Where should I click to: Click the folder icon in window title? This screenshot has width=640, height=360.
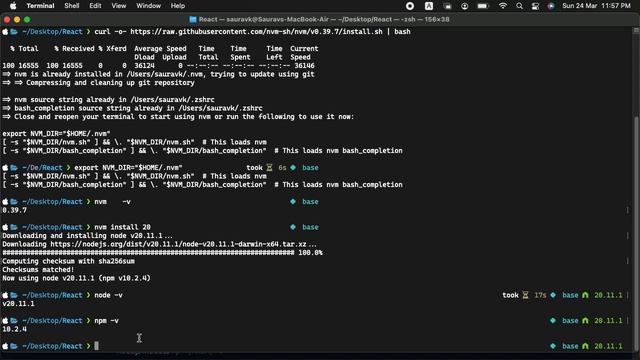193,19
